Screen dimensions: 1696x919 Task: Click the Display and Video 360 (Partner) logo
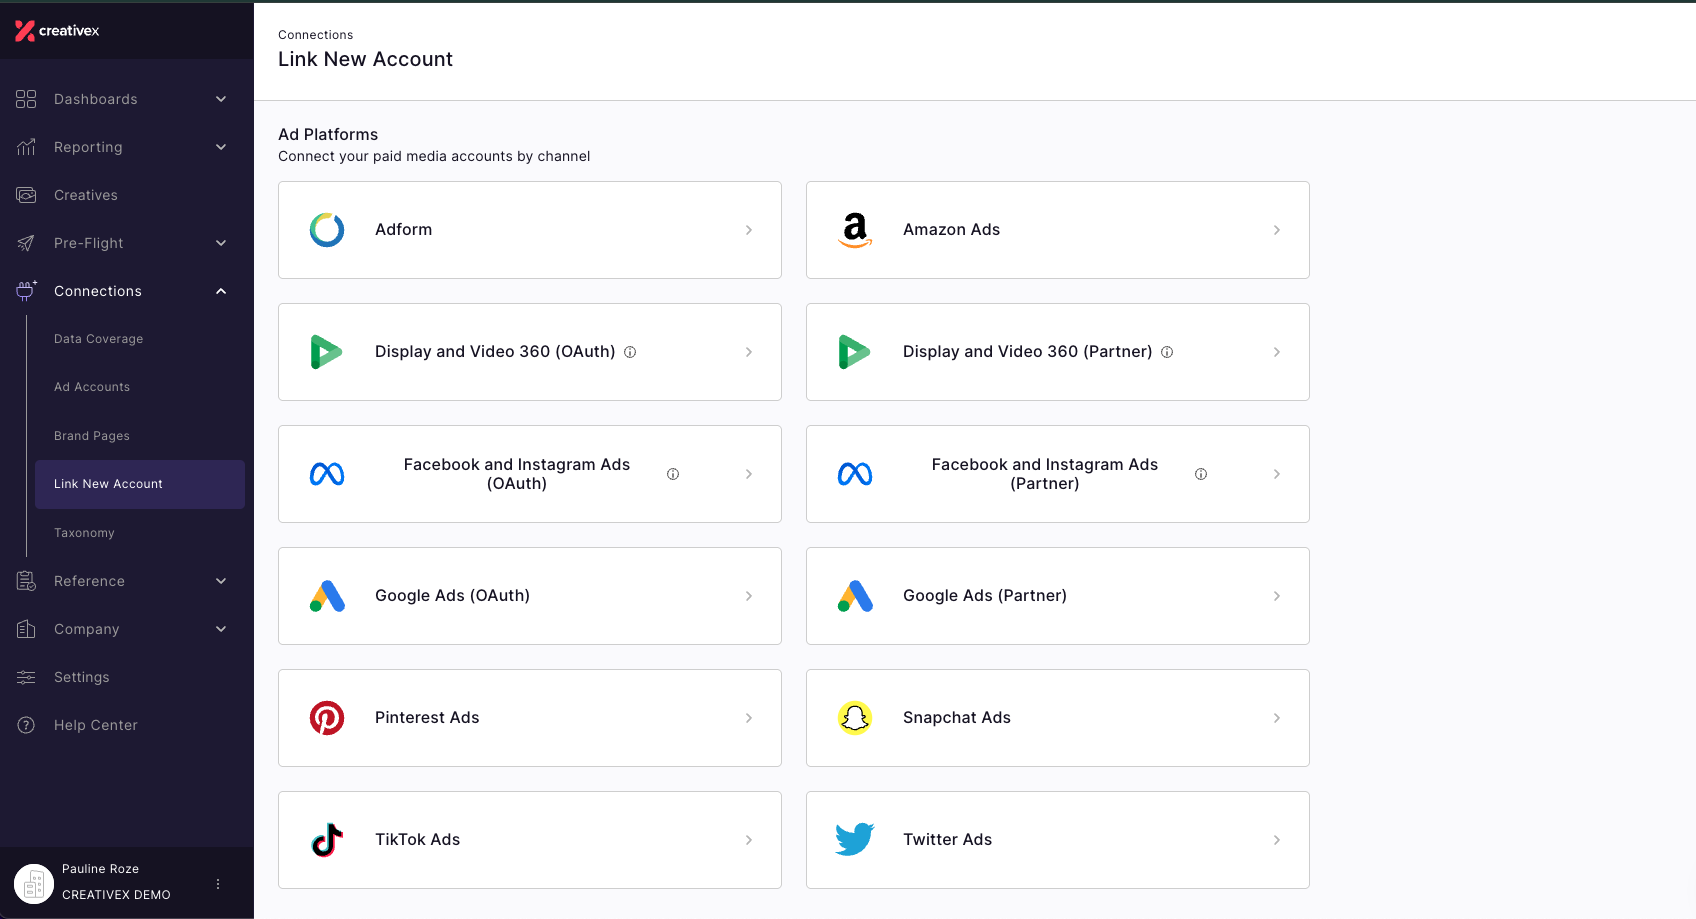855,352
